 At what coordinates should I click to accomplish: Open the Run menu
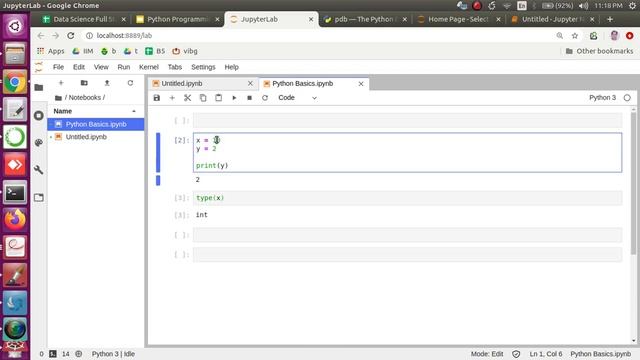[x=124, y=67]
